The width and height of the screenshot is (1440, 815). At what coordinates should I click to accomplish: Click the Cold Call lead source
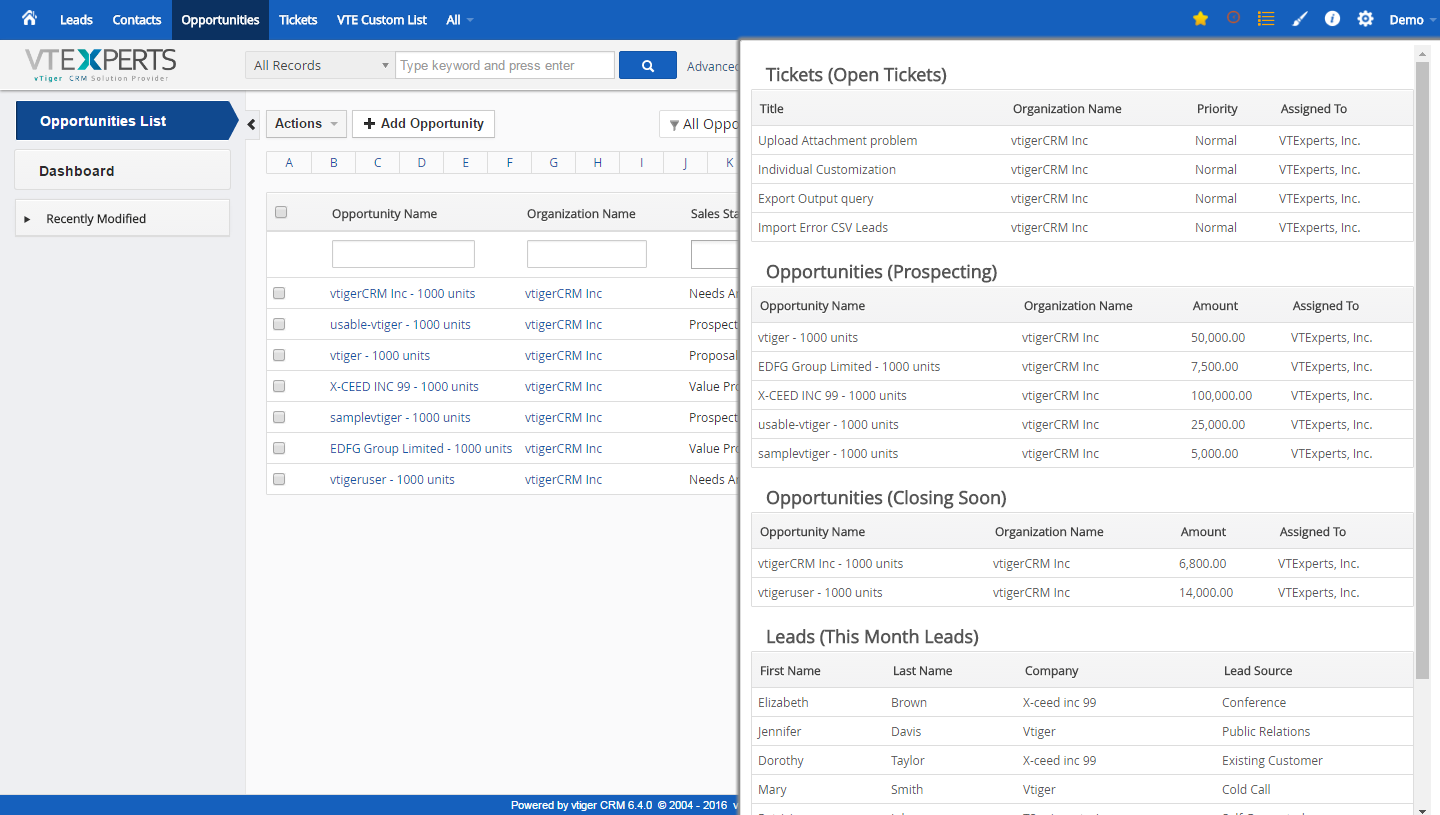(x=1246, y=789)
